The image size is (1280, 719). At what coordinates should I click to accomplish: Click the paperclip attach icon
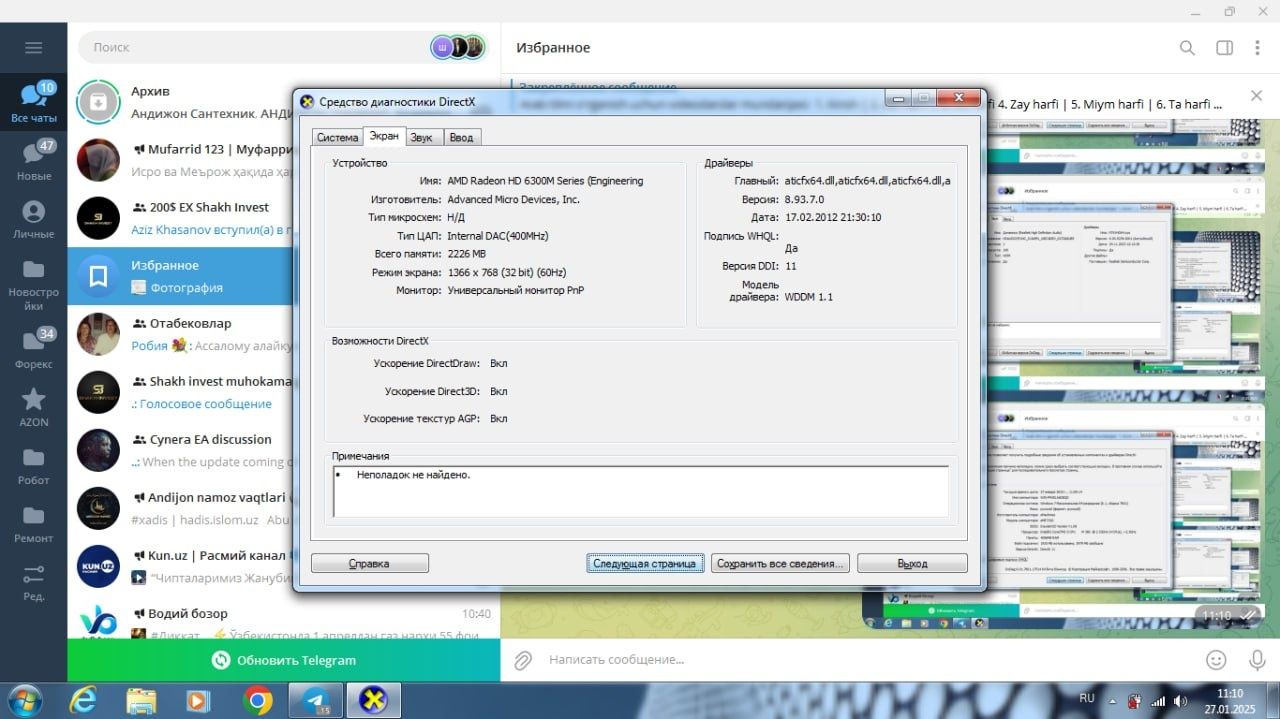click(x=522, y=660)
